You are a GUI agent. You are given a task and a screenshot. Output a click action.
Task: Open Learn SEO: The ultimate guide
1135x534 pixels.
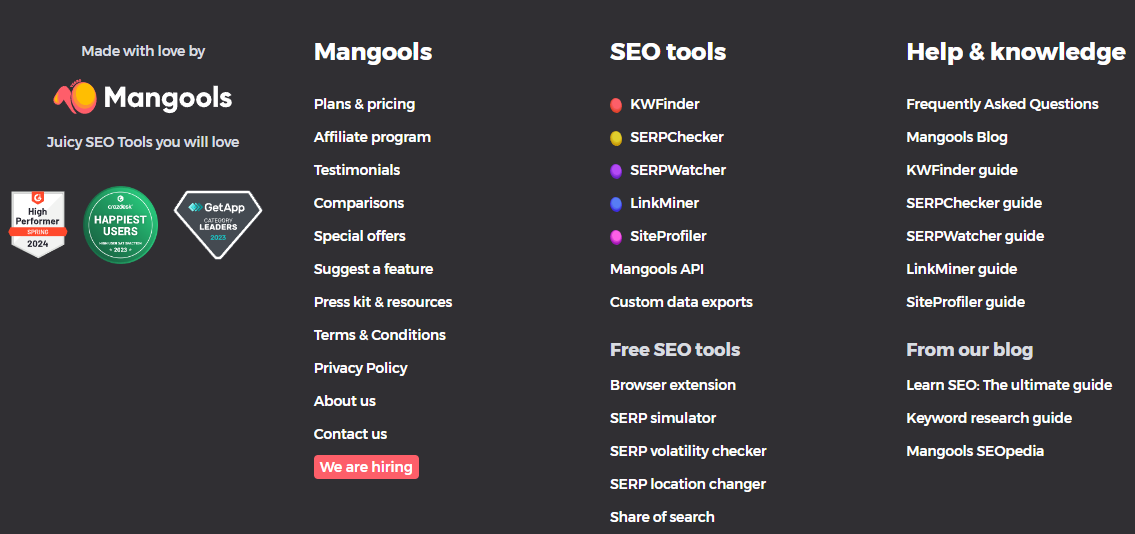tap(1009, 385)
